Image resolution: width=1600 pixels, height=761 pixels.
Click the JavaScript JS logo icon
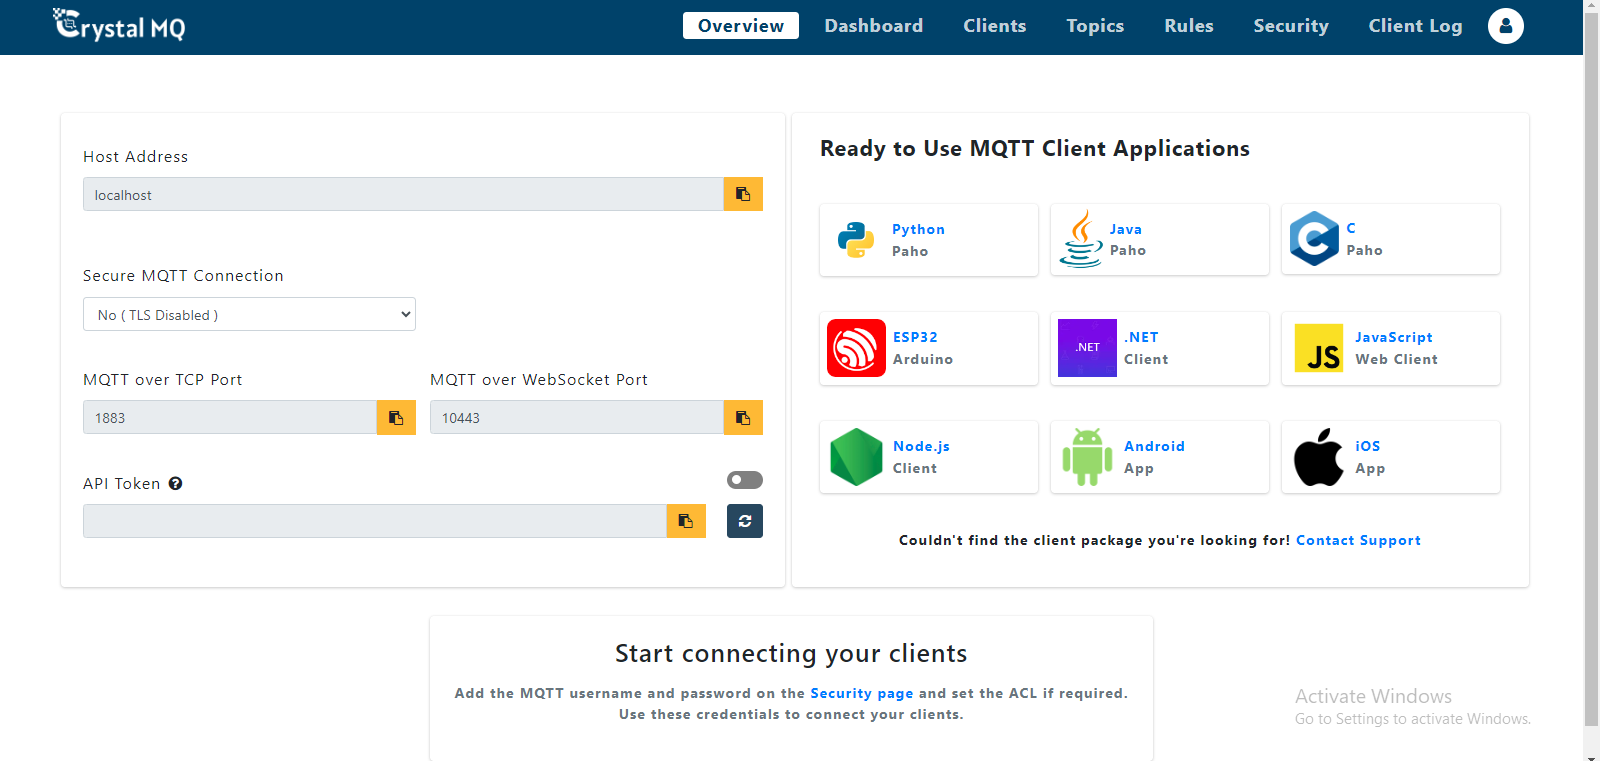coord(1319,348)
